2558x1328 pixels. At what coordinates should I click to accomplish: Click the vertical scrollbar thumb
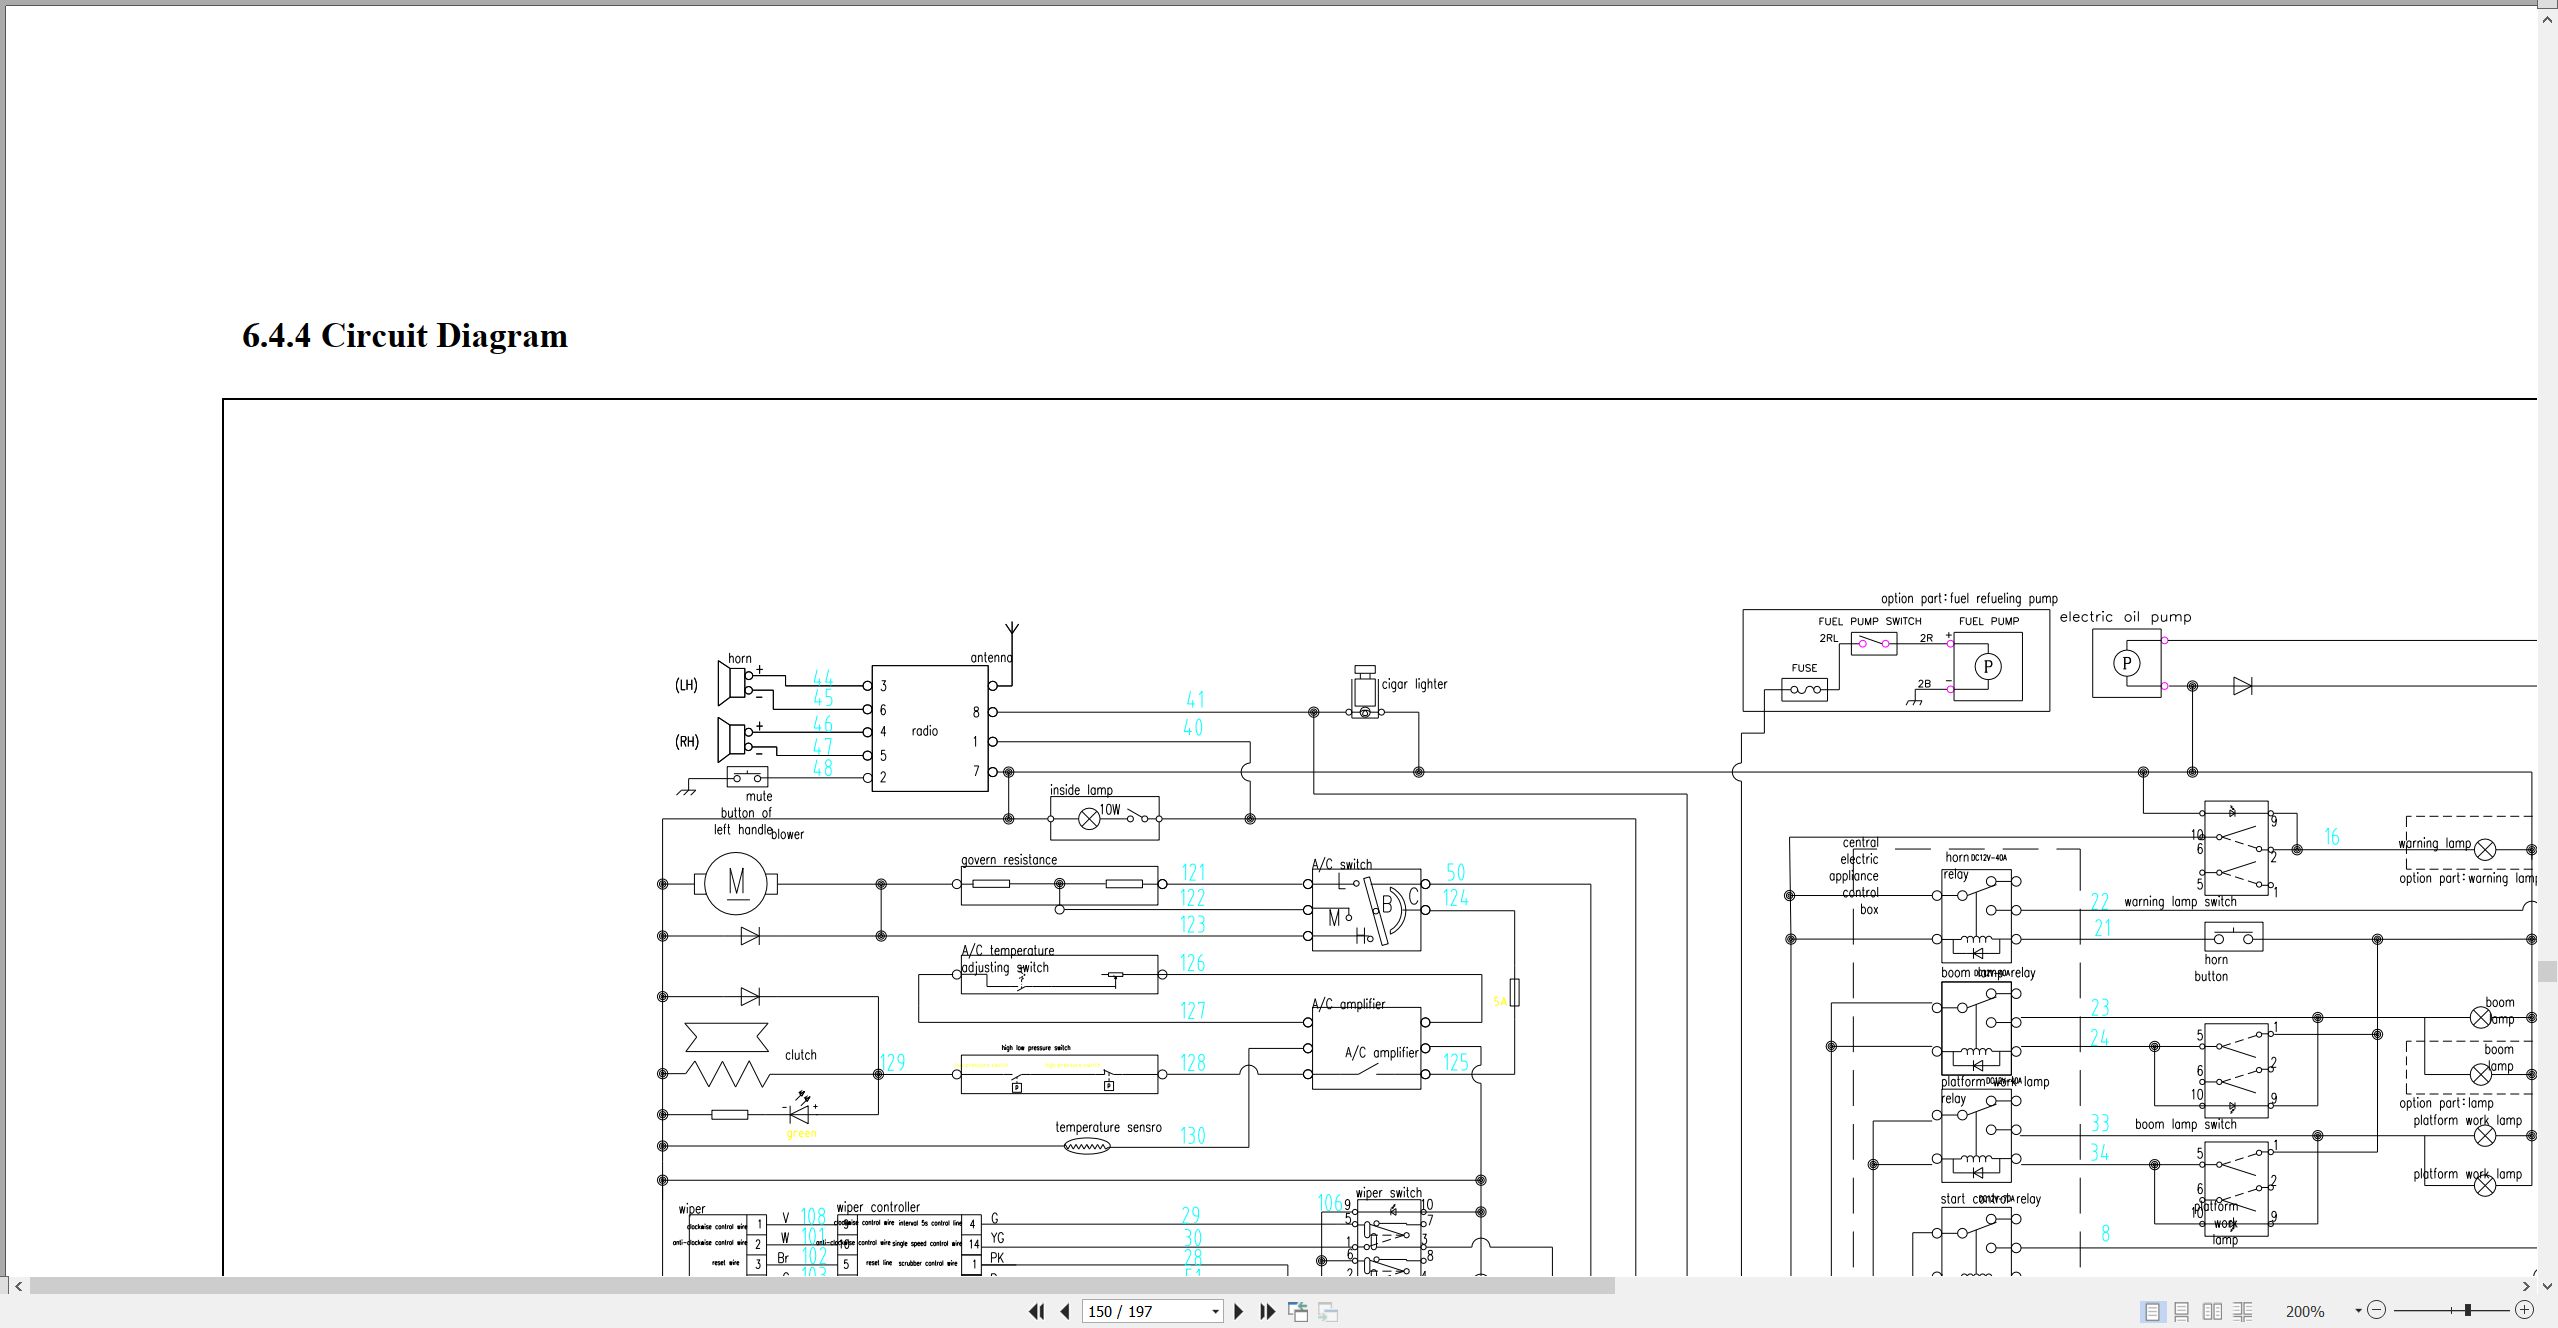[x=2548, y=971]
